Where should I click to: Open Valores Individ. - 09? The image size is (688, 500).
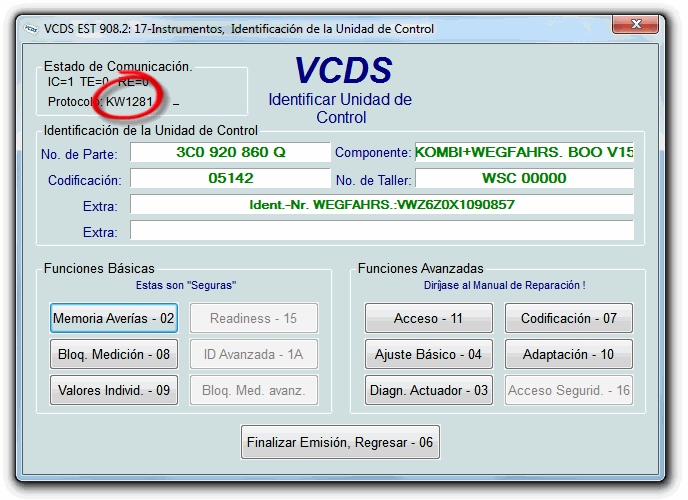pyautogui.click(x=114, y=390)
